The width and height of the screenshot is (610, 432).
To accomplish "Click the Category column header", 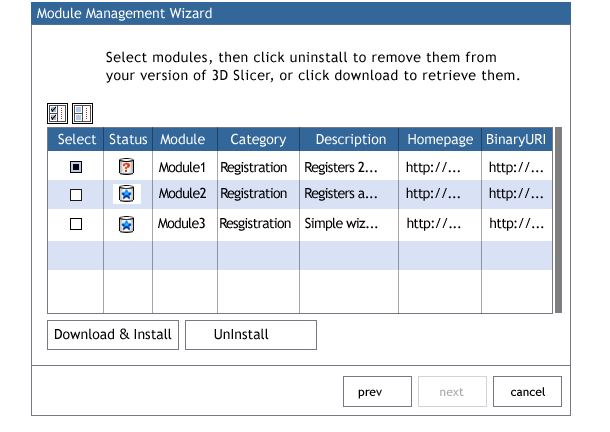I will point(258,140).
